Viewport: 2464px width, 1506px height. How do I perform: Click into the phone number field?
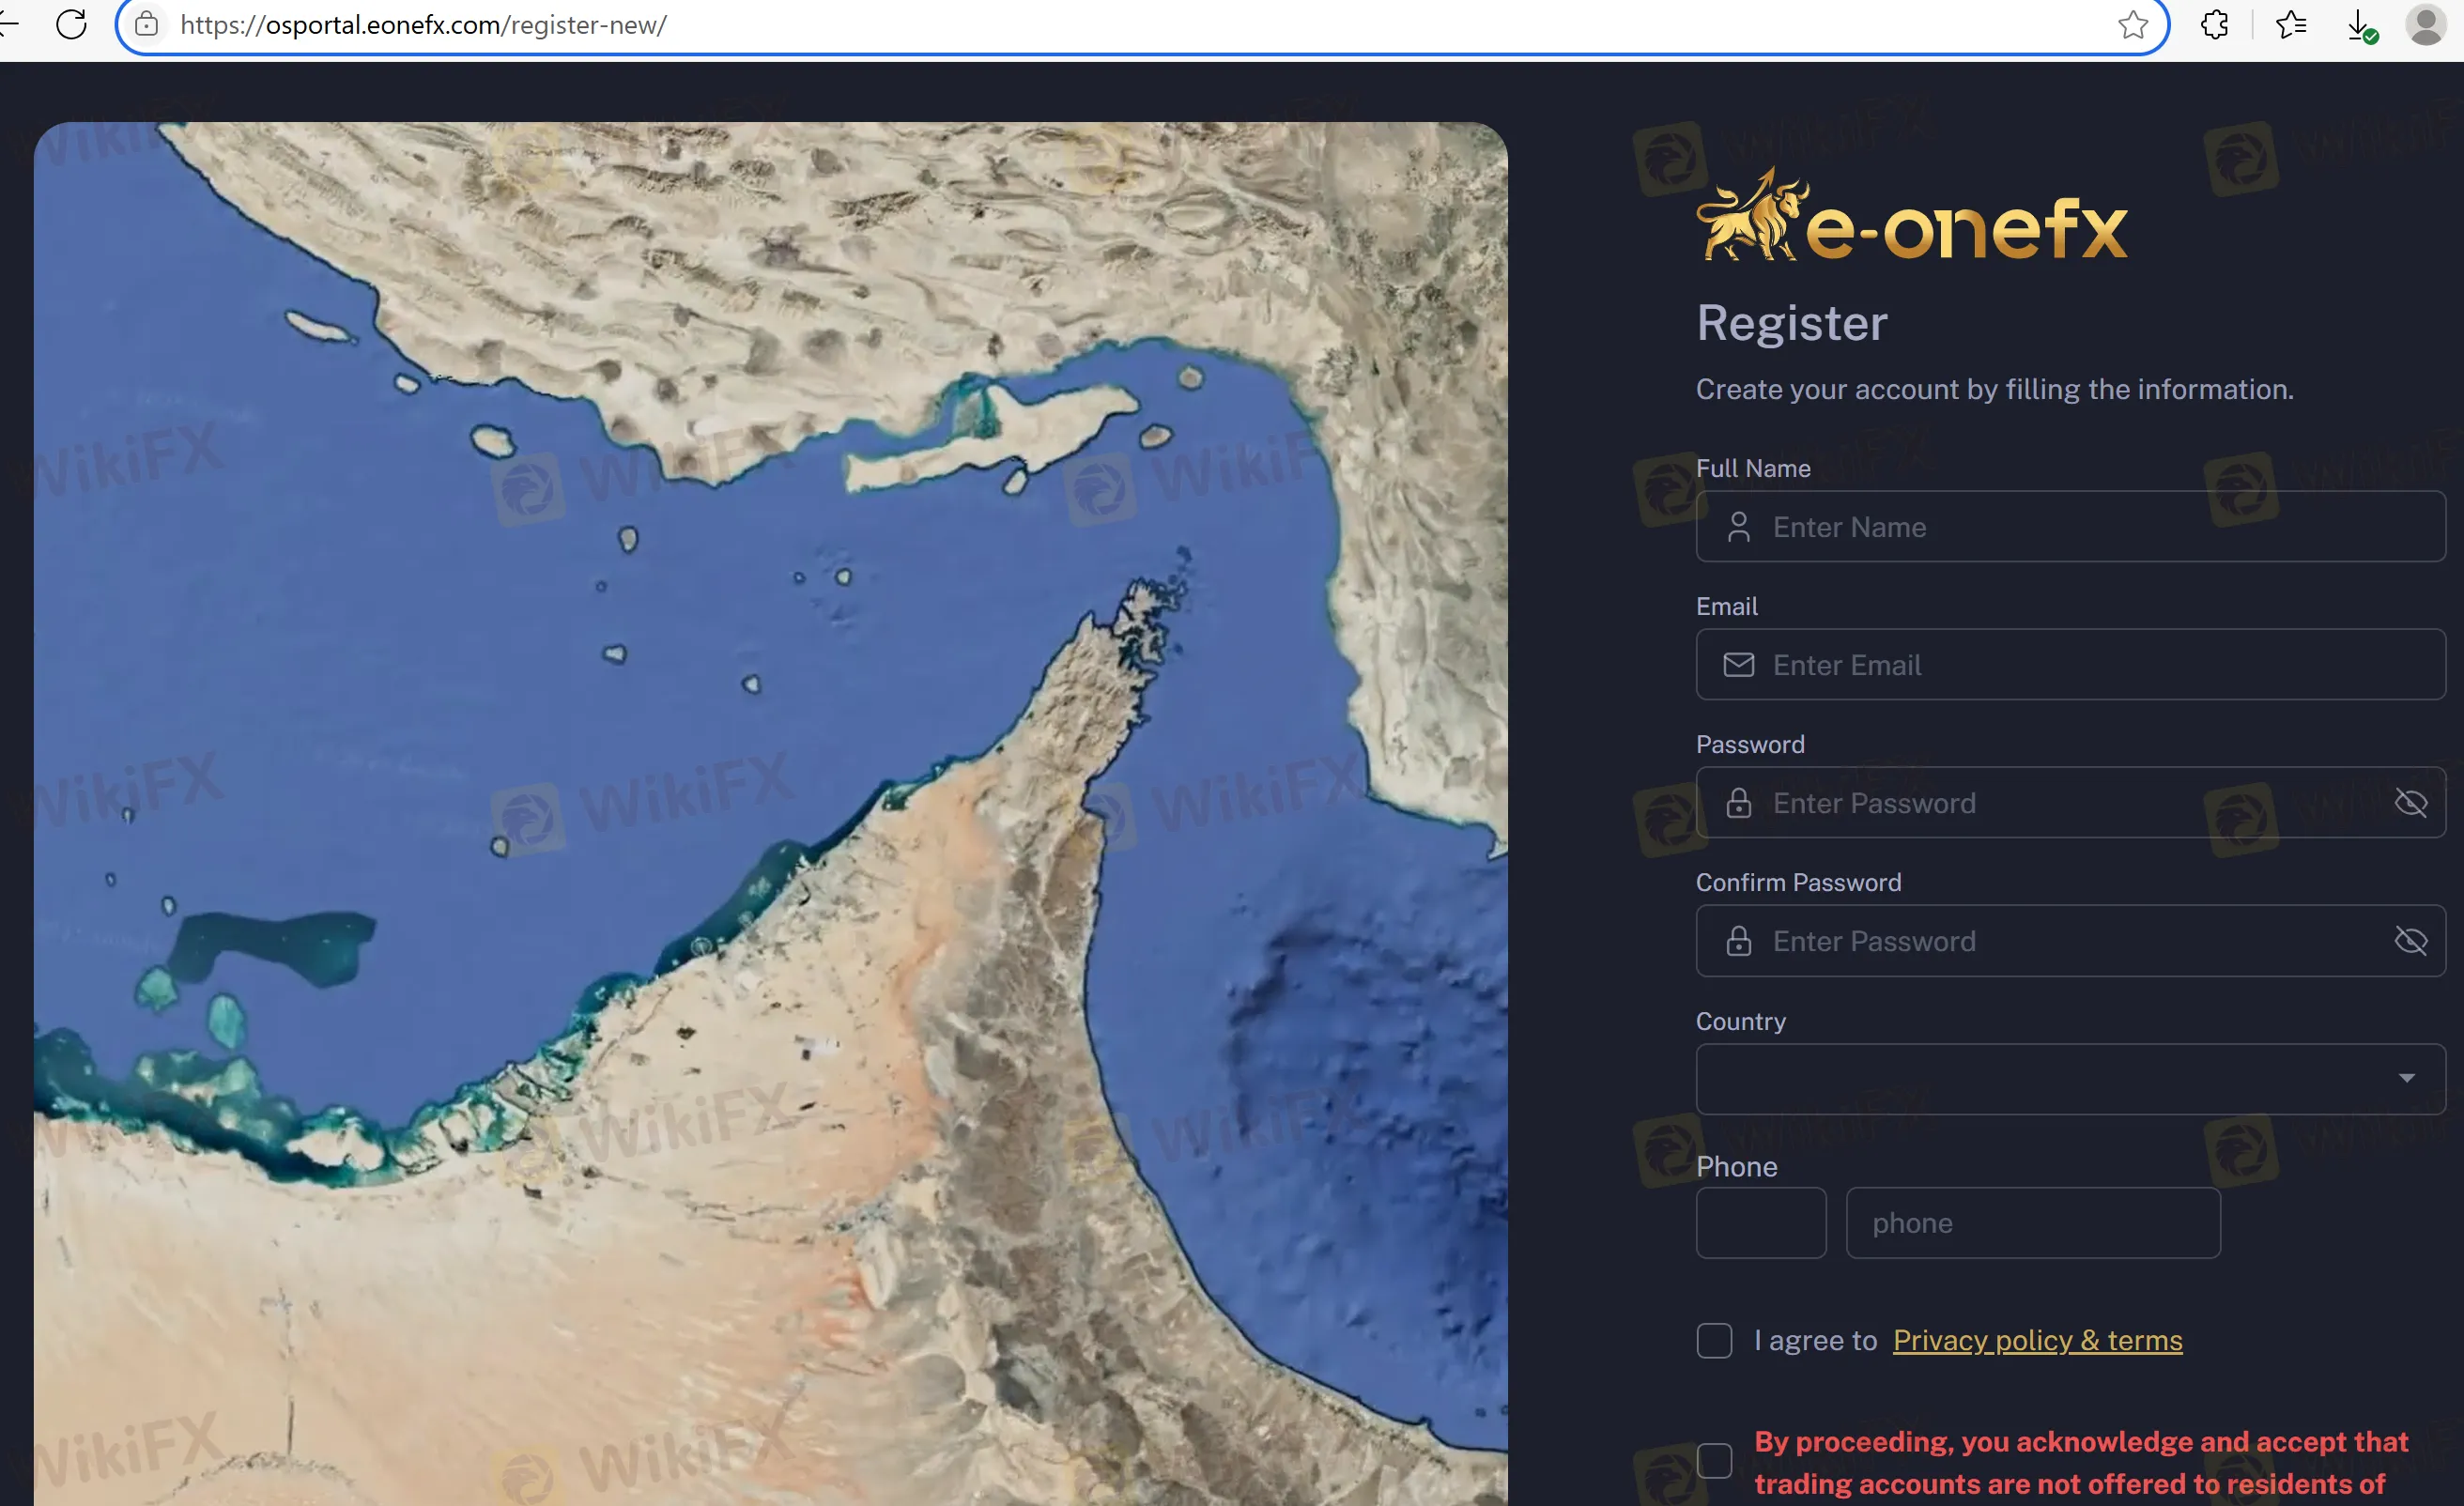coord(2032,1222)
